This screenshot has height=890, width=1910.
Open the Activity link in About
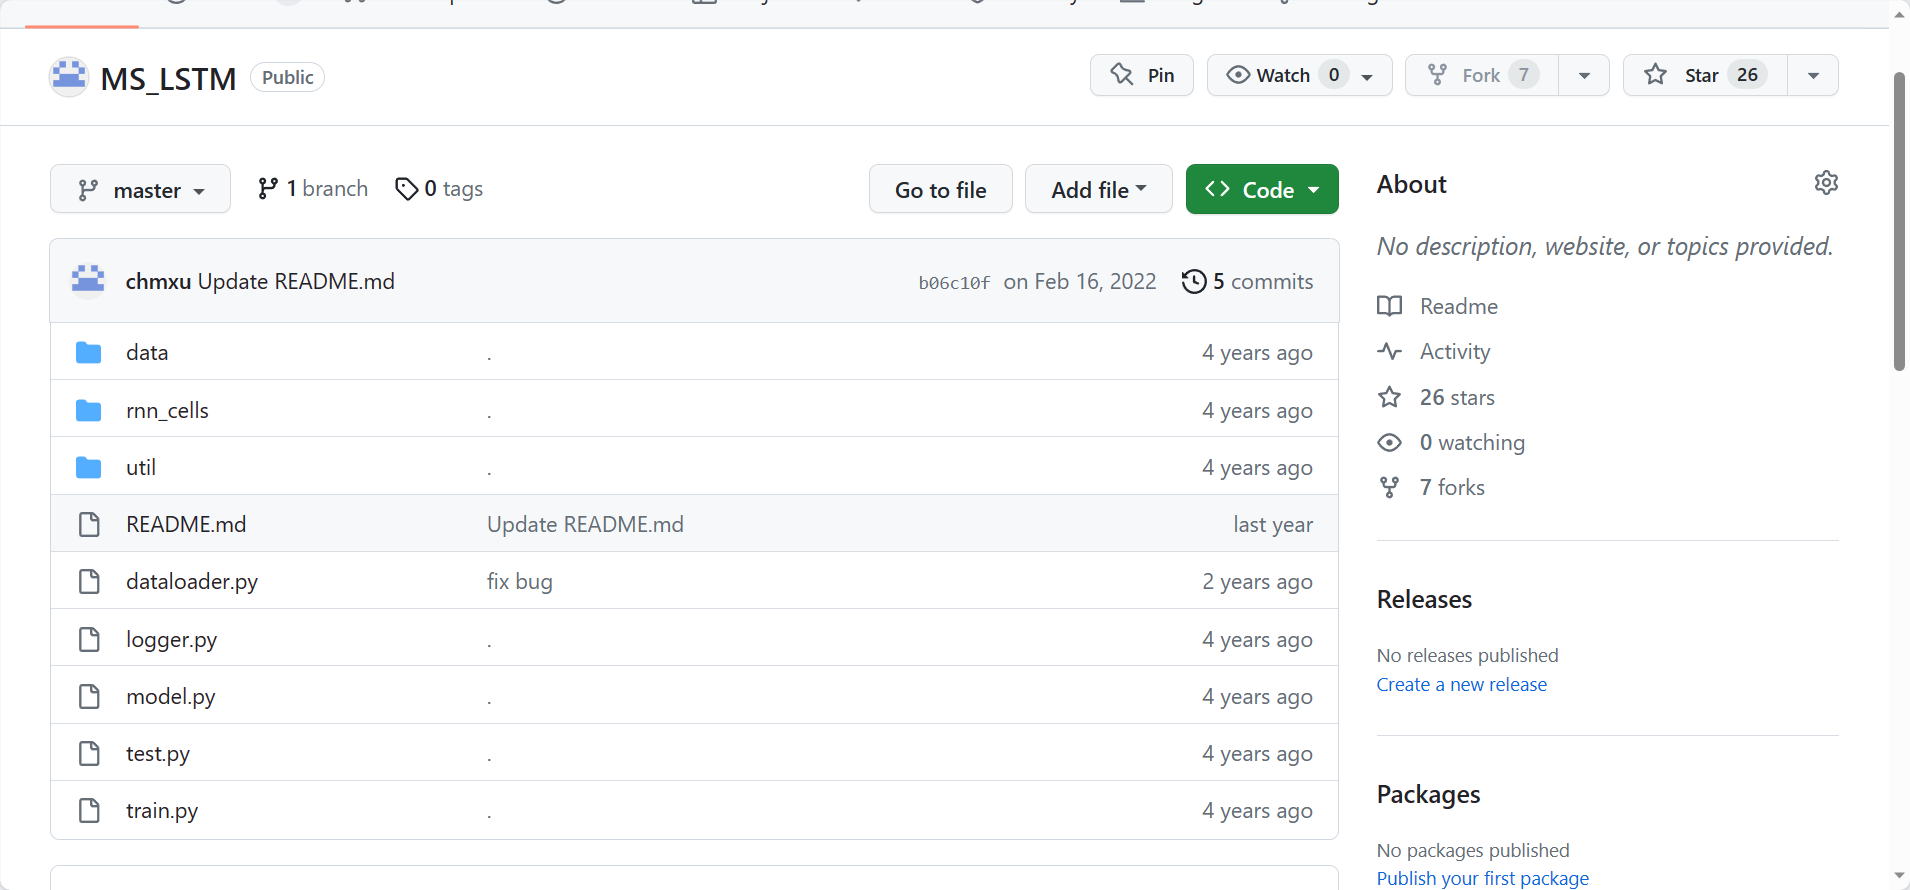(x=1454, y=352)
